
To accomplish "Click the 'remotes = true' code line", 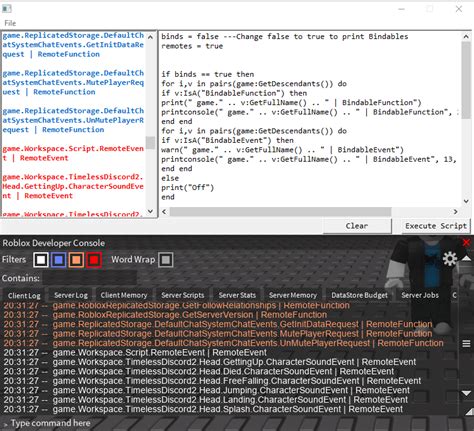I will [x=192, y=46].
